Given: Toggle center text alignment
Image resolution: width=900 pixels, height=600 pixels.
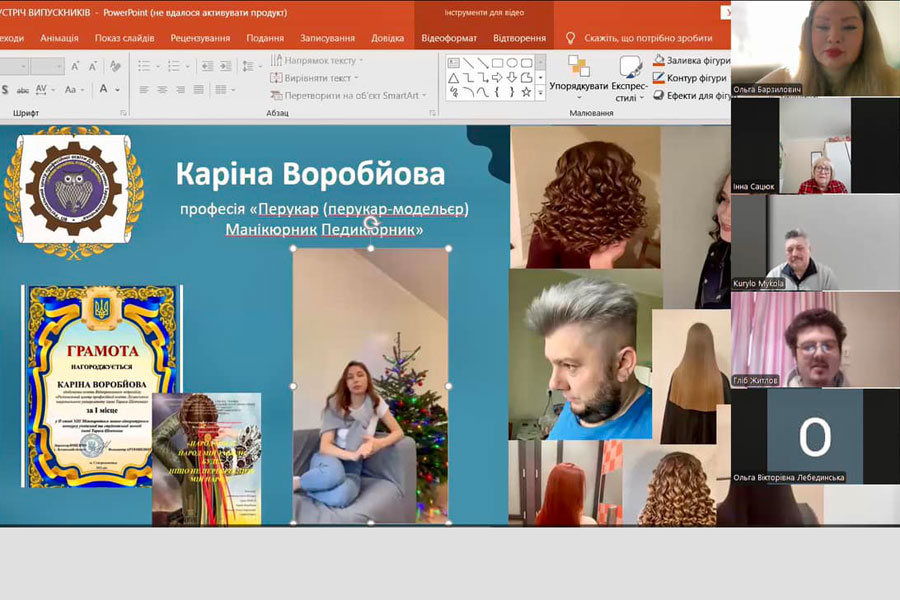Looking at the screenshot, I should point(162,90).
